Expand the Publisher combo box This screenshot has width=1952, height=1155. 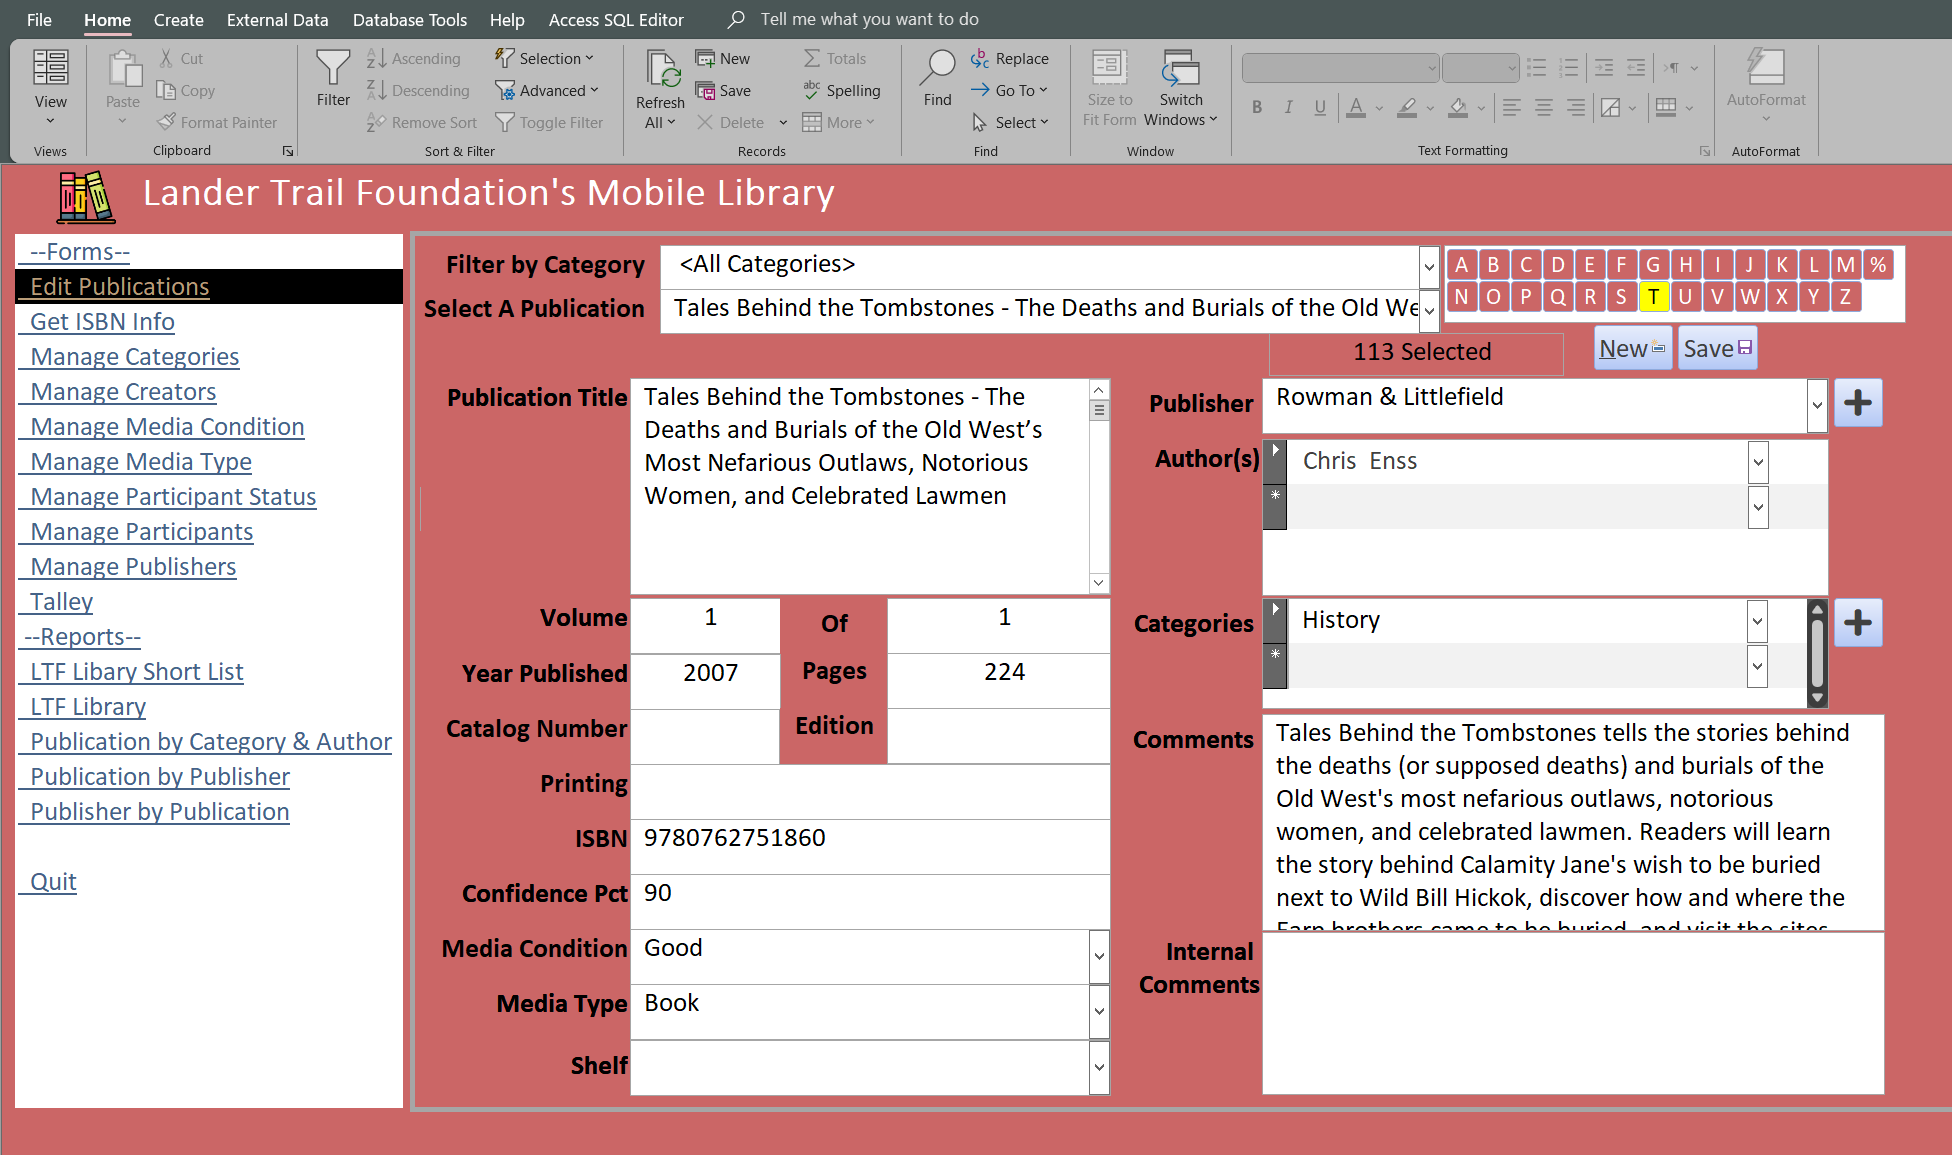[x=1816, y=405]
